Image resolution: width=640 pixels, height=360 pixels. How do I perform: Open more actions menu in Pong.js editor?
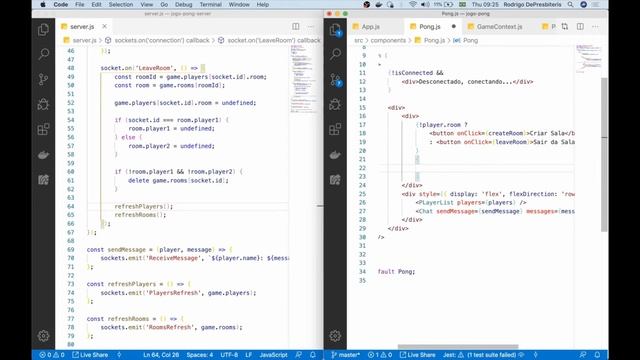coord(596,27)
